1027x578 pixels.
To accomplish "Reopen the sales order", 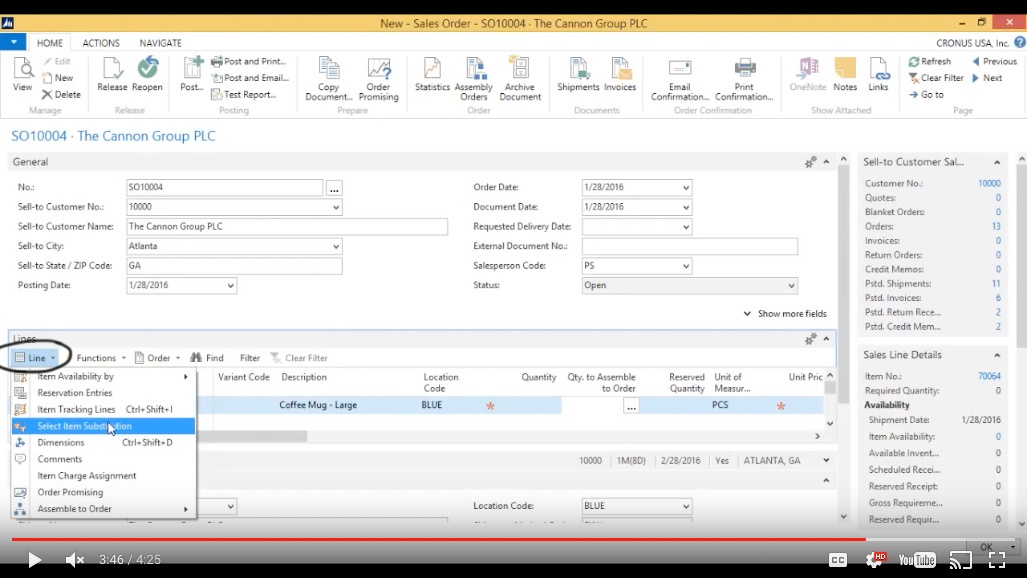I will point(147,74).
